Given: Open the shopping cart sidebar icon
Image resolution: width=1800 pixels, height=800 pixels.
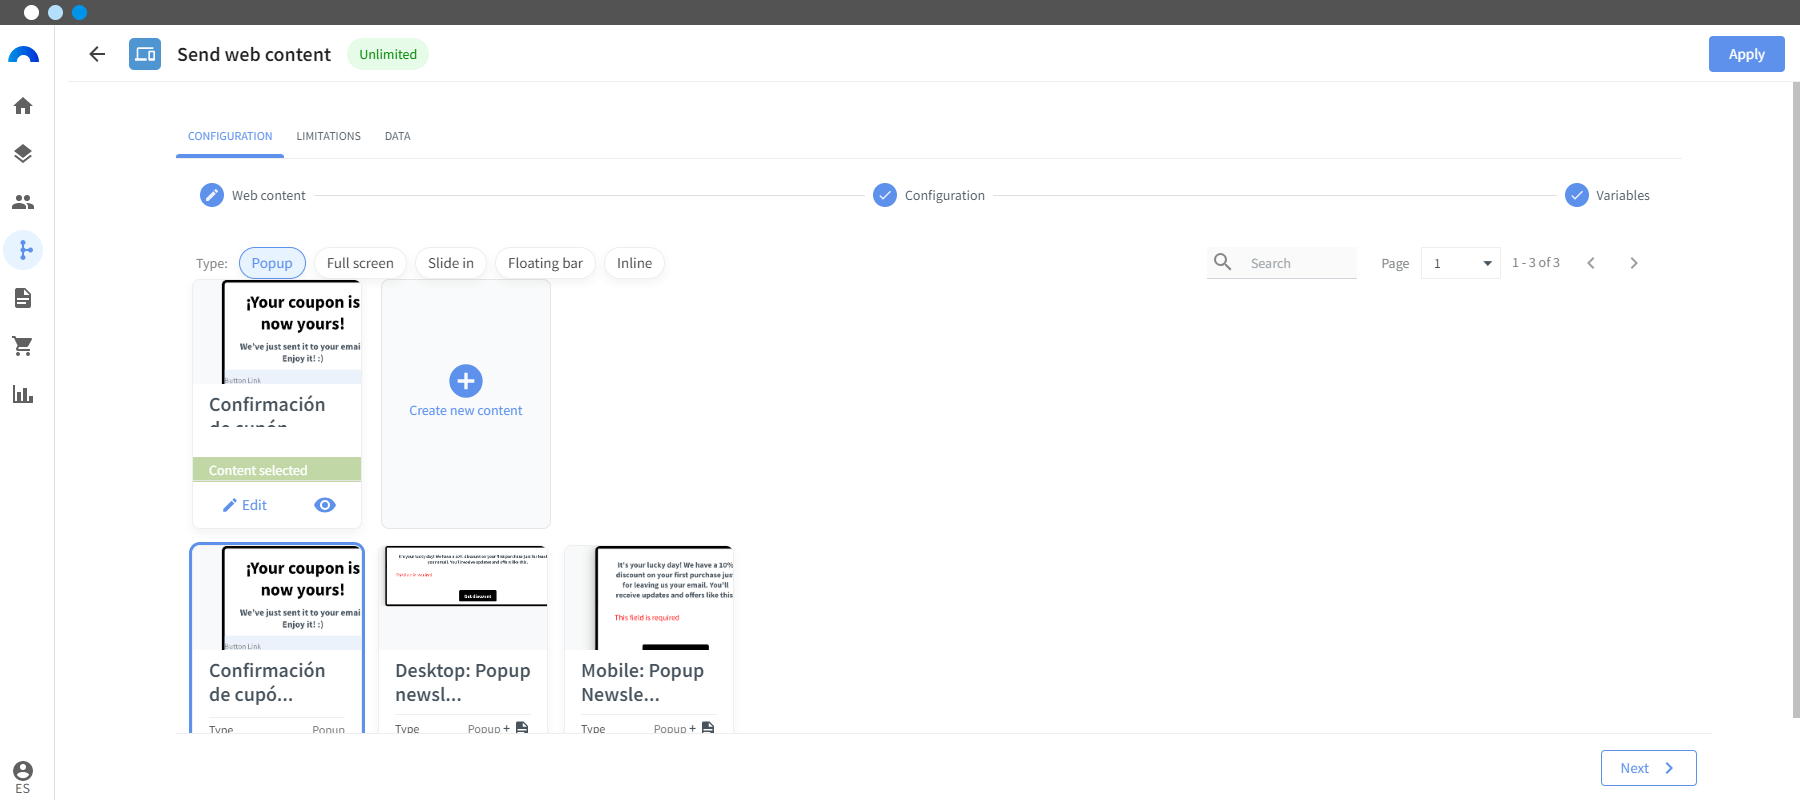Looking at the screenshot, I should point(23,346).
